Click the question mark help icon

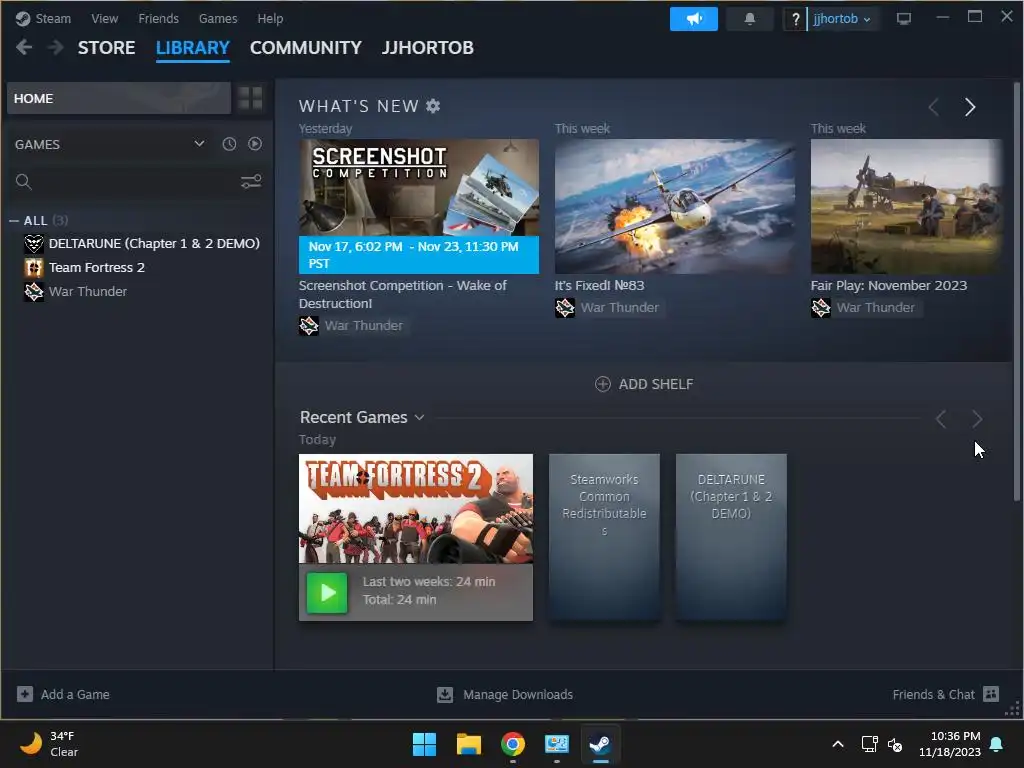tap(795, 20)
